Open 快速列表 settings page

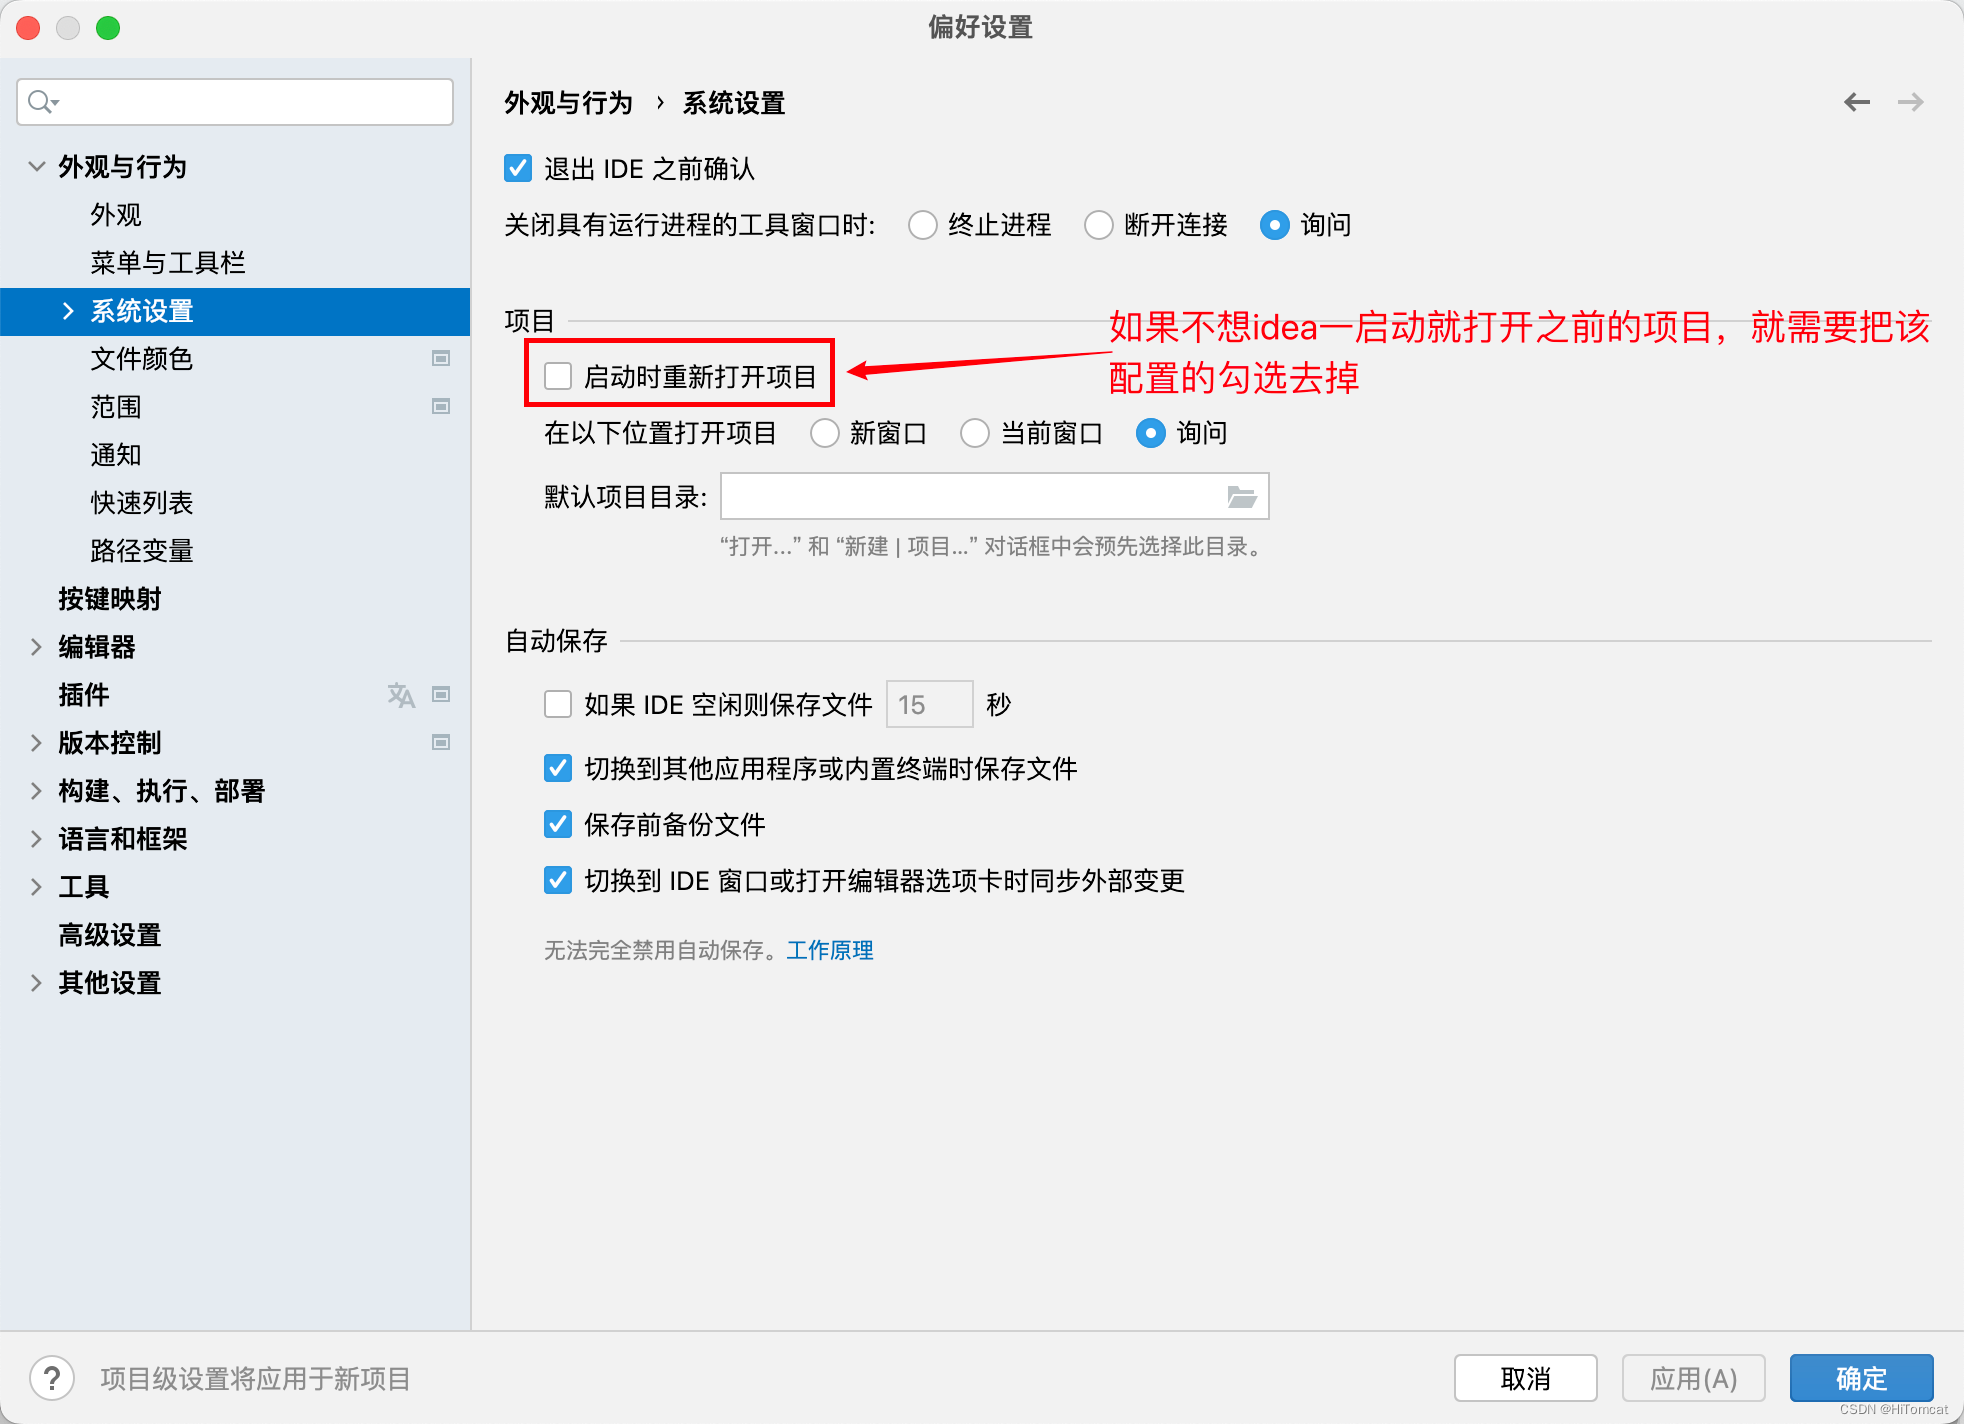pyautogui.click(x=142, y=503)
